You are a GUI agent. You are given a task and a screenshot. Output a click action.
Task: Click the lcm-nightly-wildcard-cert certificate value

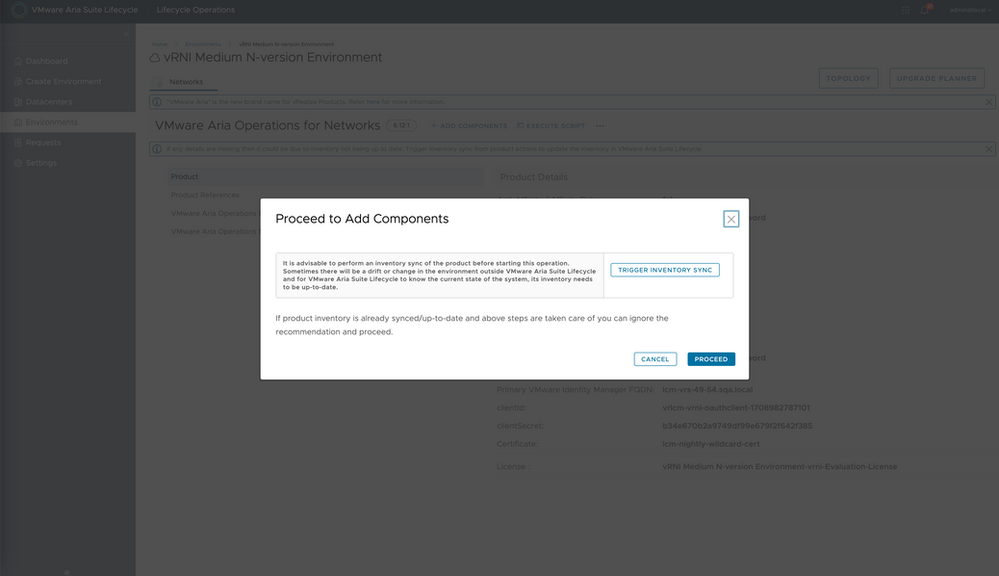click(x=710, y=444)
